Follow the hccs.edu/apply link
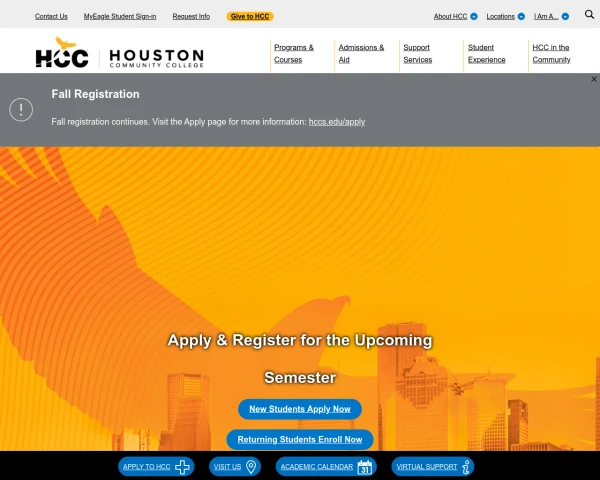 (x=337, y=122)
